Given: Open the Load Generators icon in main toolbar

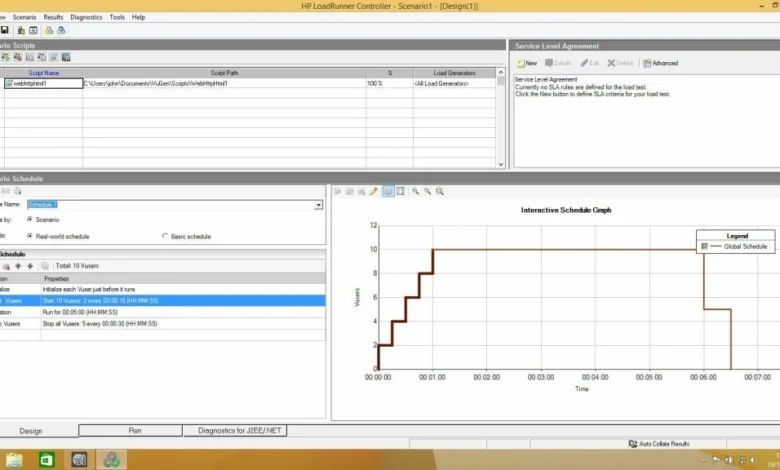Looking at the screenshot, I should (21, 30).
